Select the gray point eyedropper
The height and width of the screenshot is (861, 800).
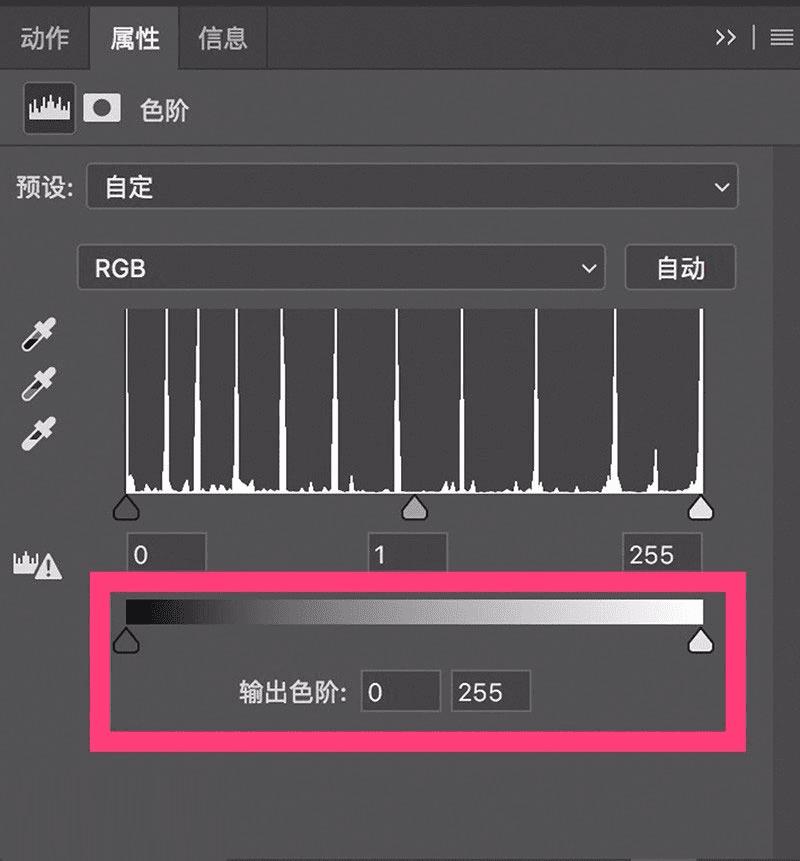(38, 383)
